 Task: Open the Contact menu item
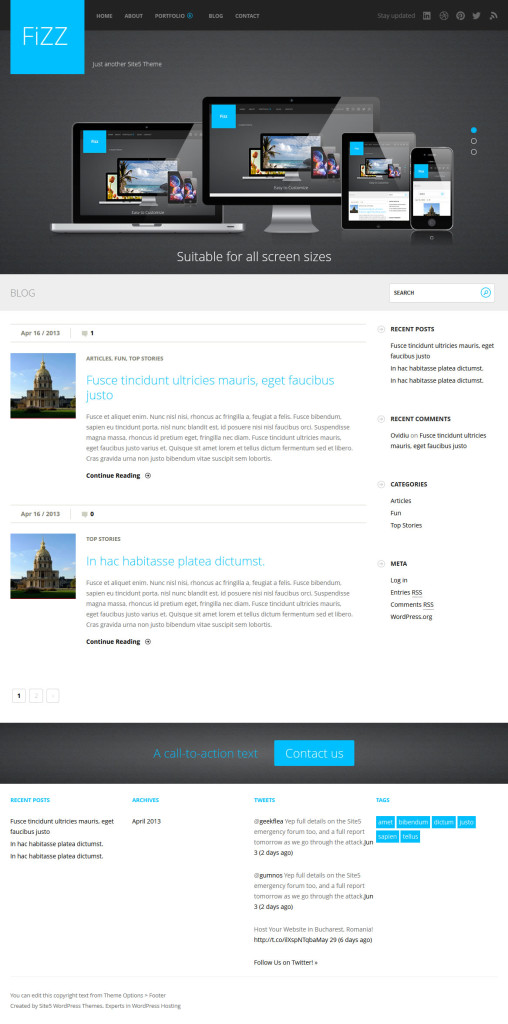(x=247, y=16)
